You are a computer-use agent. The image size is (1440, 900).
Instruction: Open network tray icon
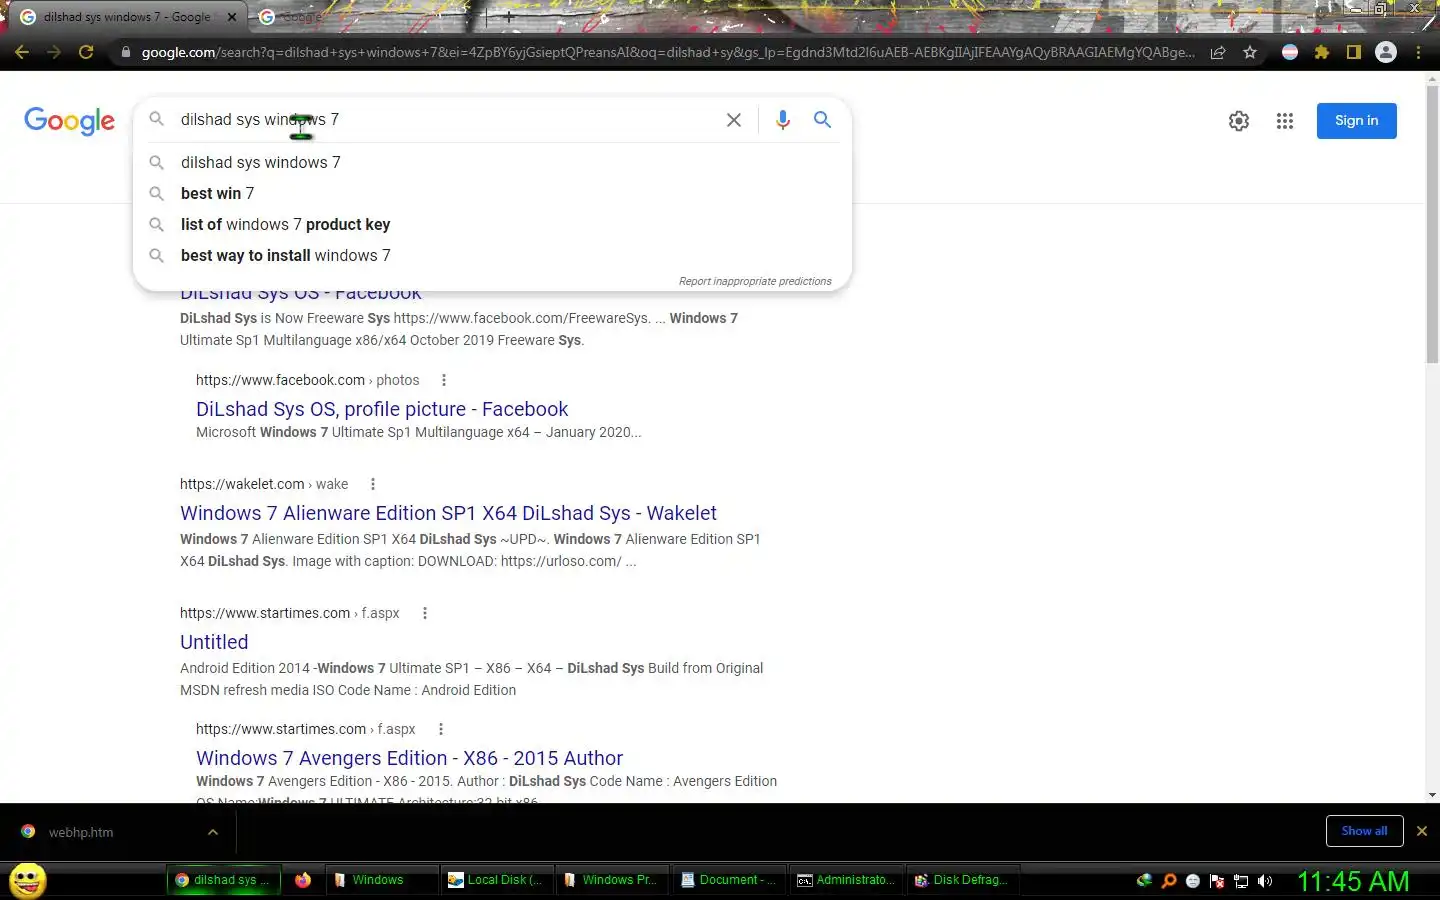(1241, 881)
